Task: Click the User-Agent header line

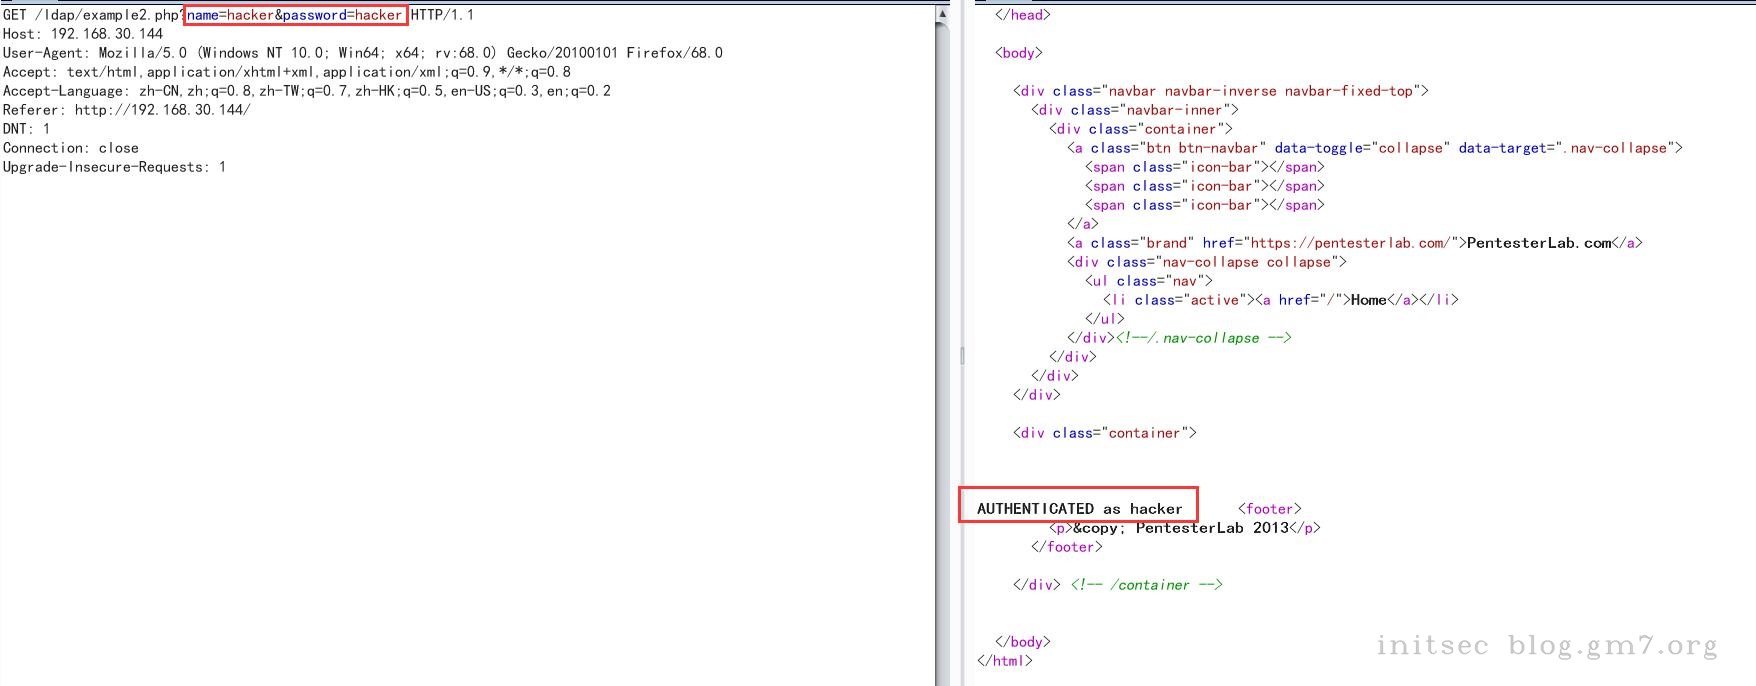Action: [363, 53]
